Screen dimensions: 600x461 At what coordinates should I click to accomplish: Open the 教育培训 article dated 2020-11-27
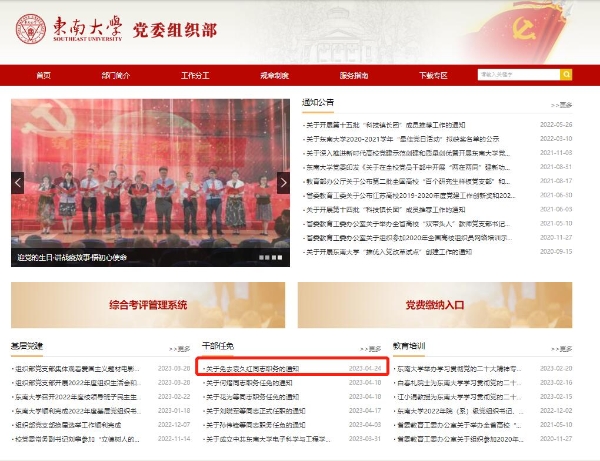[x=460, y=439]
